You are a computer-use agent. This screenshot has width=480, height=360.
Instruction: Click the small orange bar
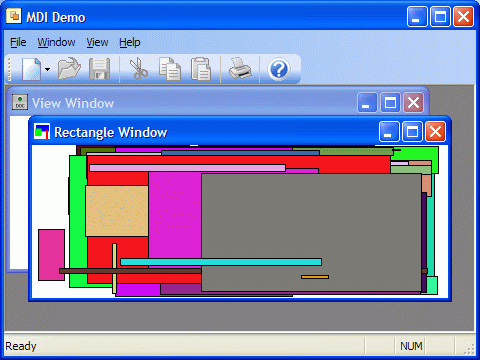point(315,277)
